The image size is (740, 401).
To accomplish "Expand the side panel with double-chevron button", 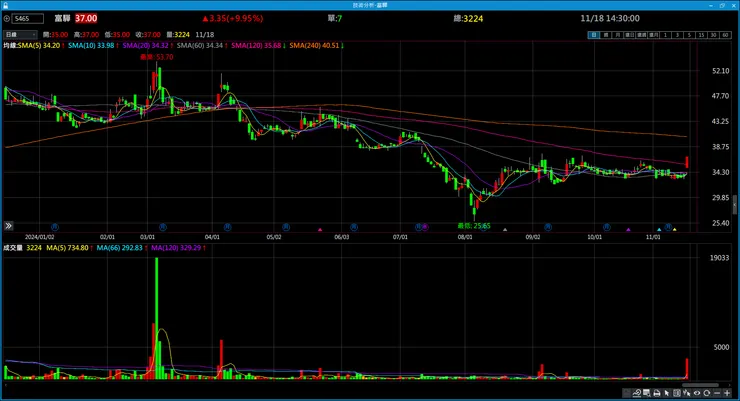I will [x=8, y=226].
